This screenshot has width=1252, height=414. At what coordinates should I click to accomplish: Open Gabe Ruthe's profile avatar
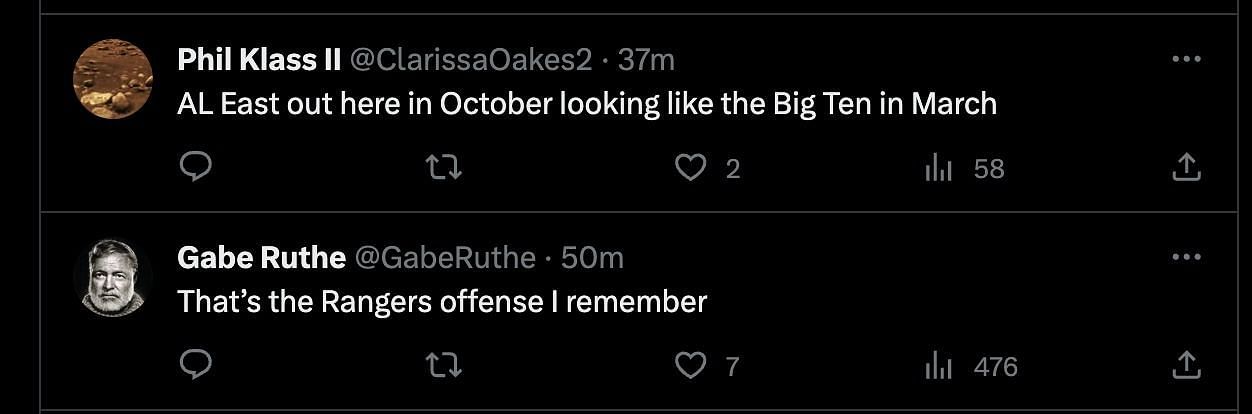(x=113, y=277)
